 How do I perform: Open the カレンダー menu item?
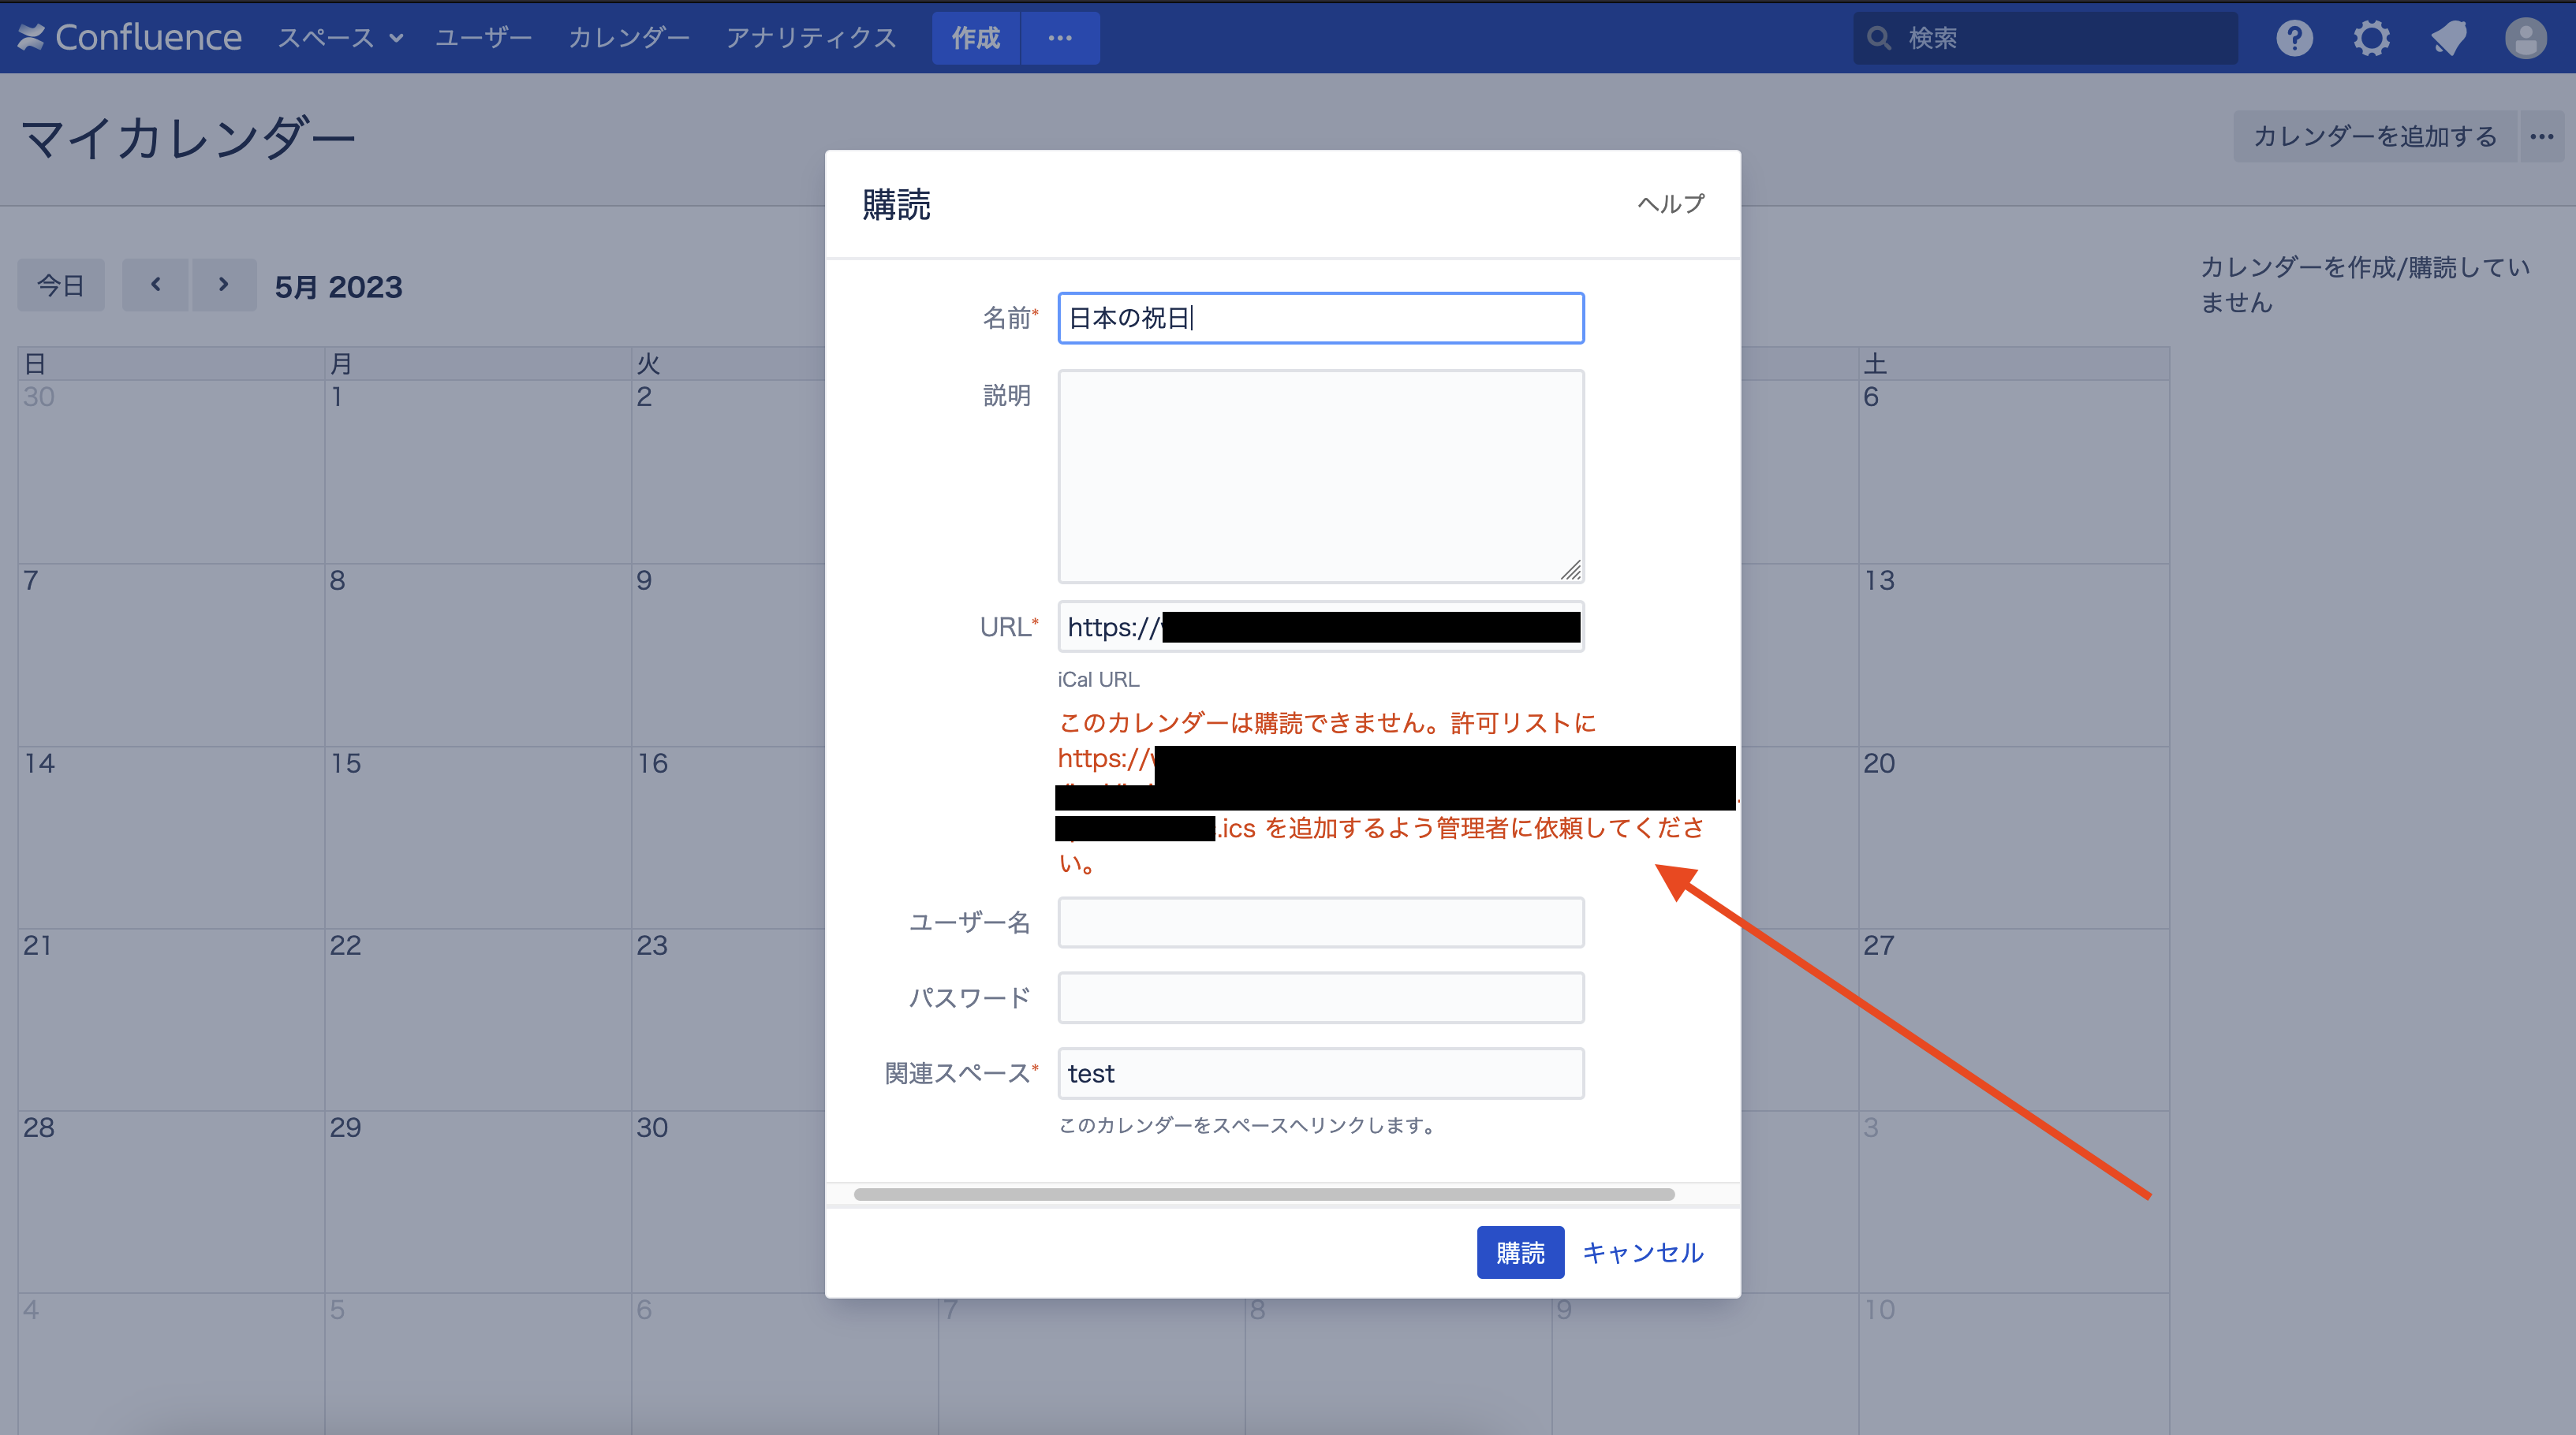pos(629,38)
